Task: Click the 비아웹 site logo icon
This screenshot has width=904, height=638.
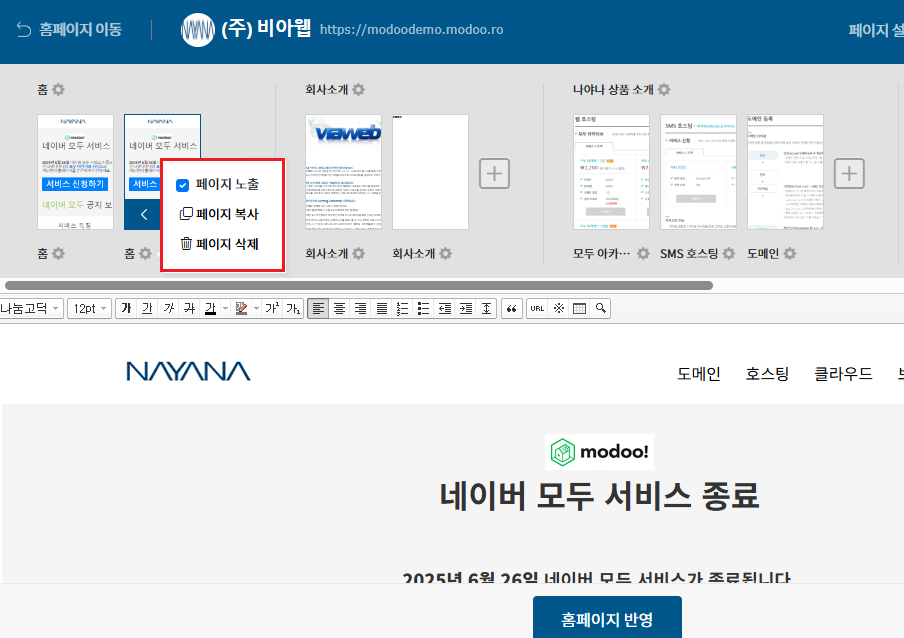Action: [198, 30]
